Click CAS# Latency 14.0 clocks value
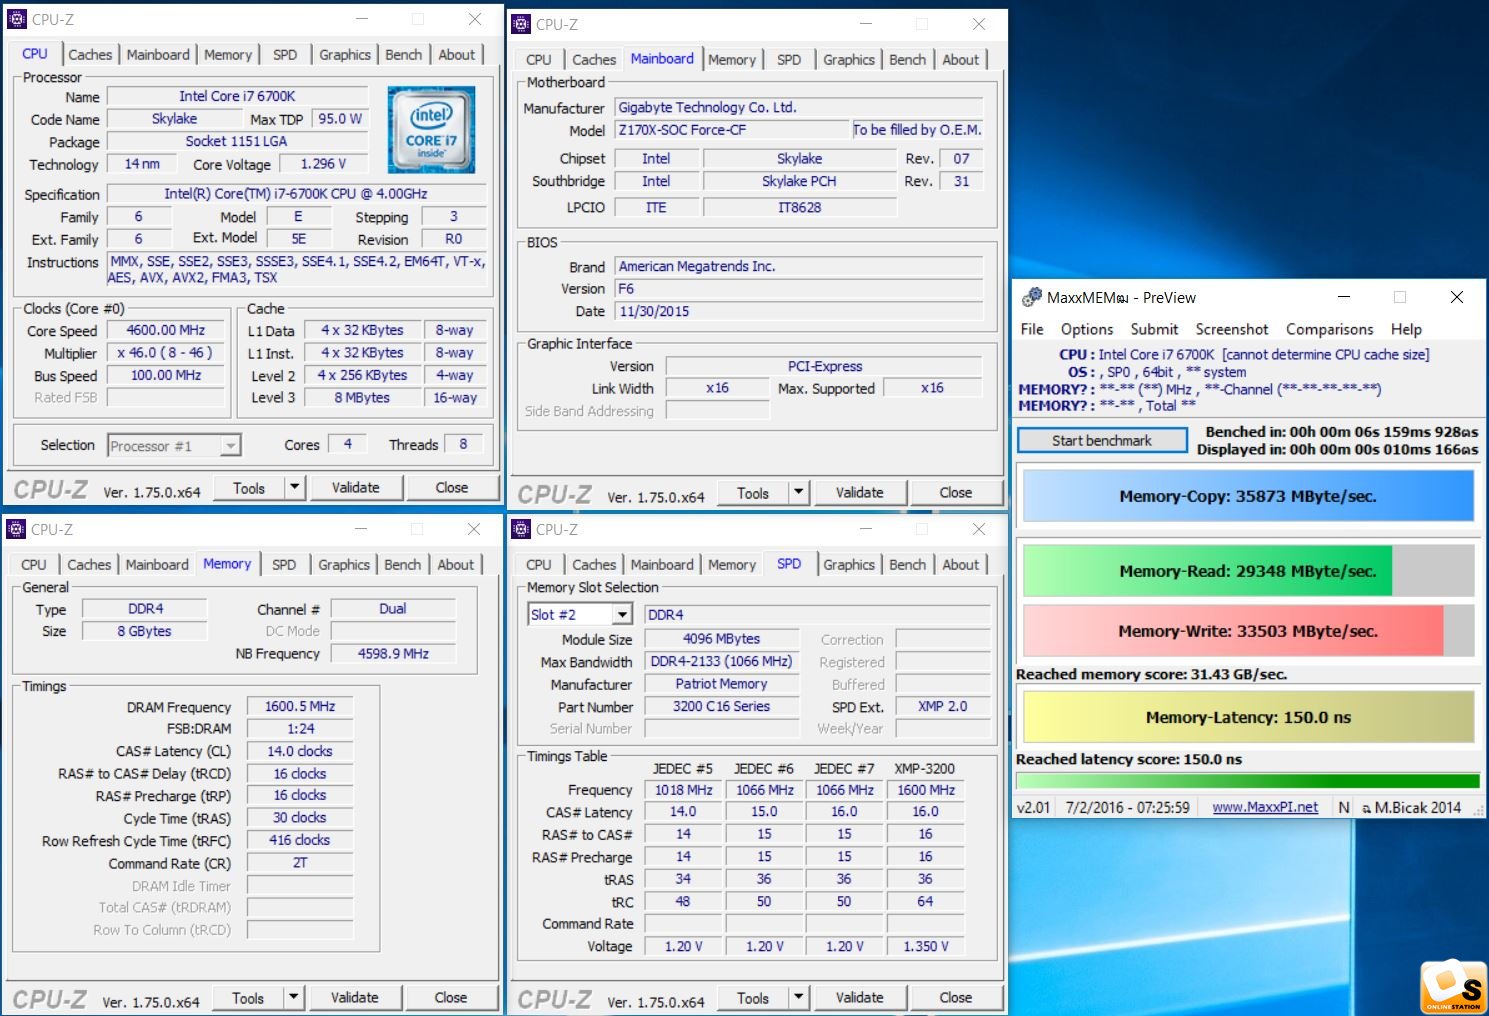The image size is (1489, 1016). coord(300,751)
